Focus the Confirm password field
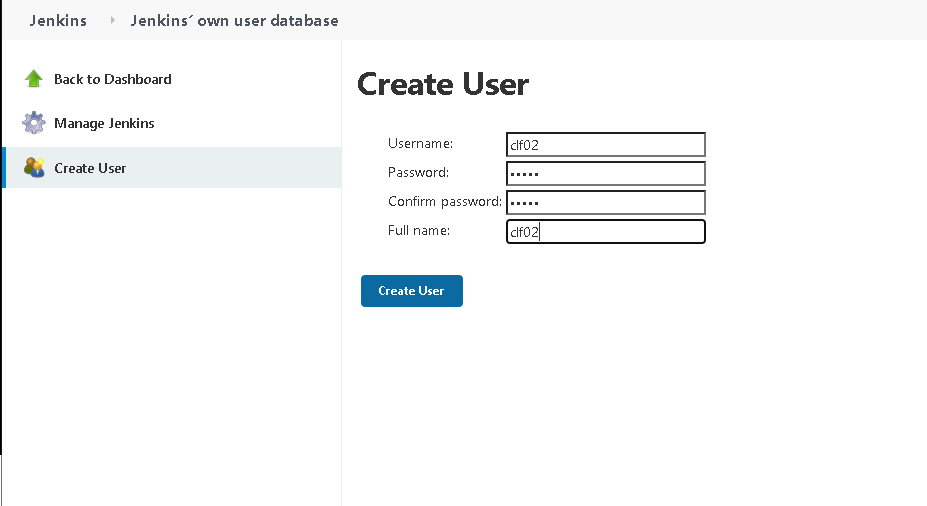Image resolution: width=927 pixels, height=506 pixels. pyautogui.click(x=605, y=203)
